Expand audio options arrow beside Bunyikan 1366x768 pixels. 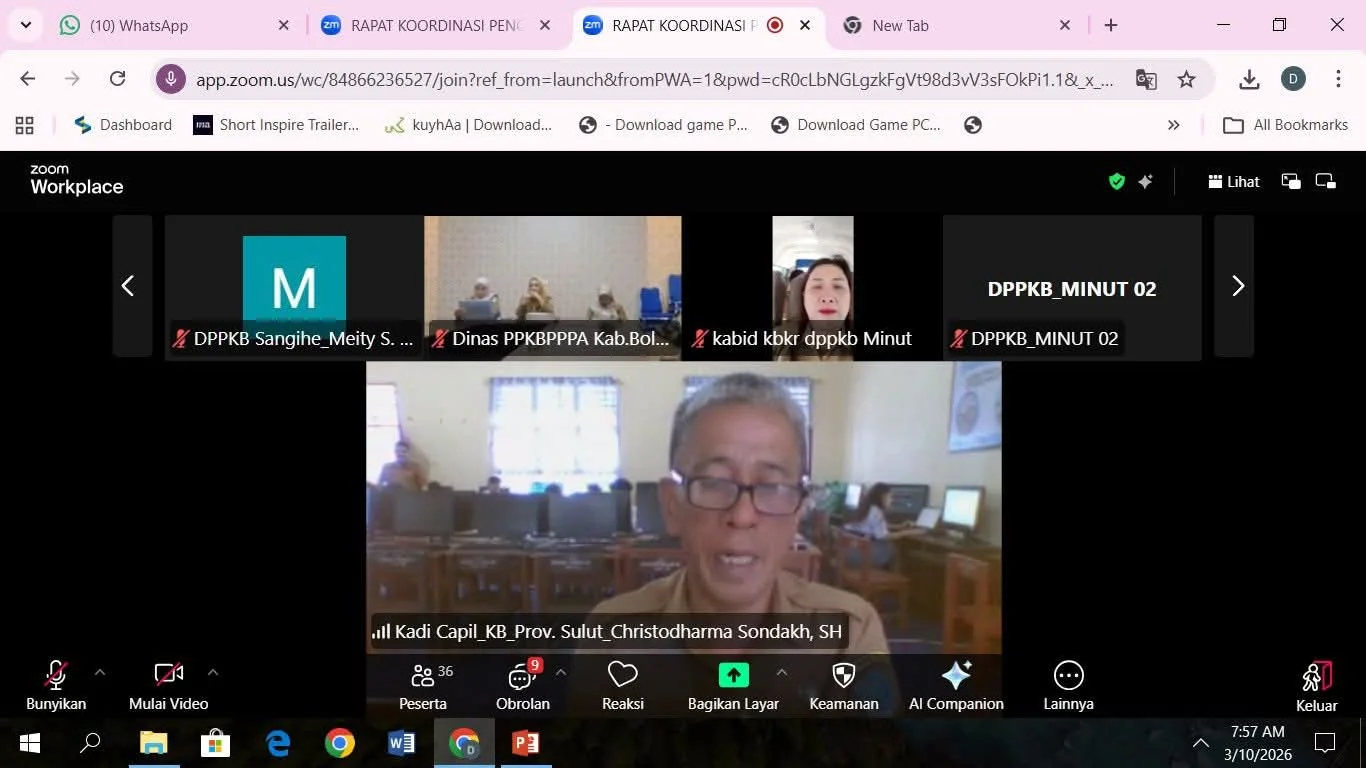pyautogui.click(x=100, y=673)
